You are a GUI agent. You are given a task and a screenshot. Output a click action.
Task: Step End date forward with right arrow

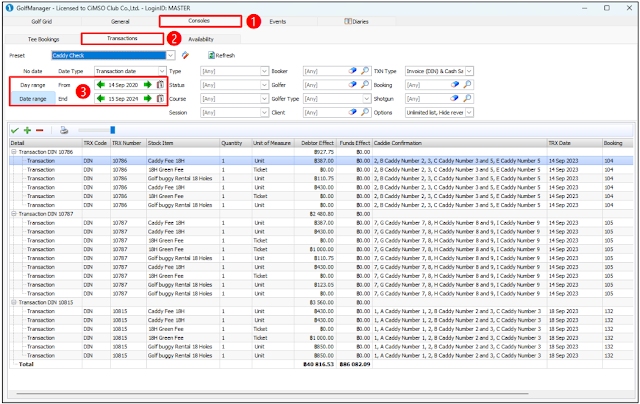[148, 99]
